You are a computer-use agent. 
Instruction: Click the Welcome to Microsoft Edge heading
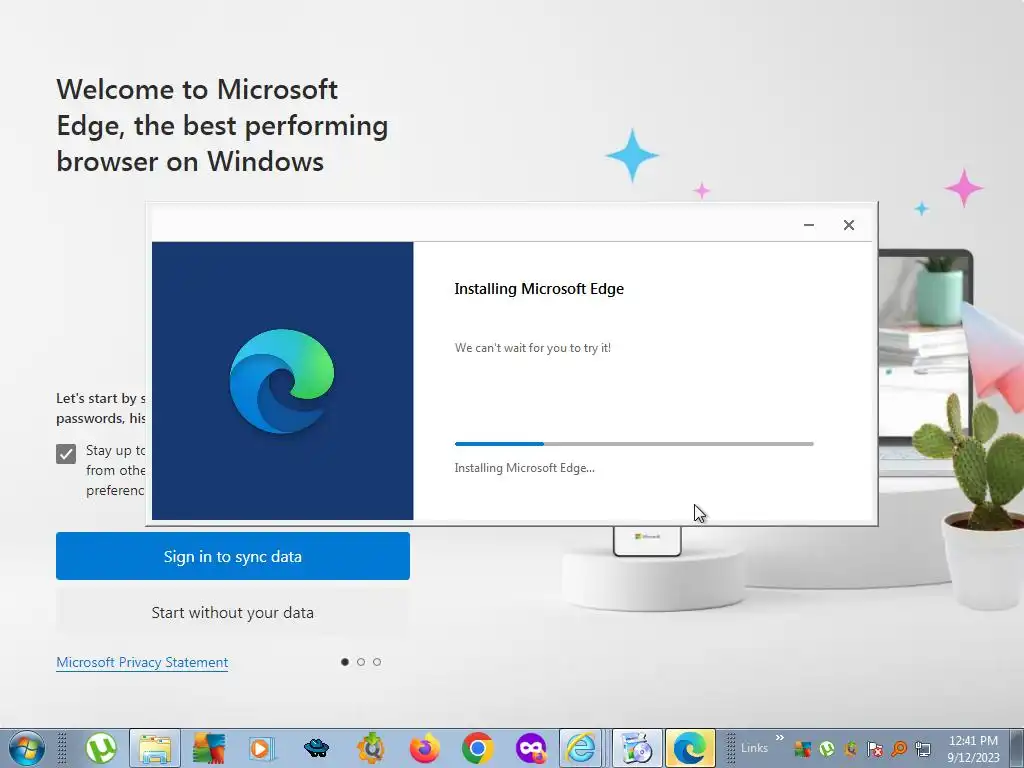click(222, 125)
